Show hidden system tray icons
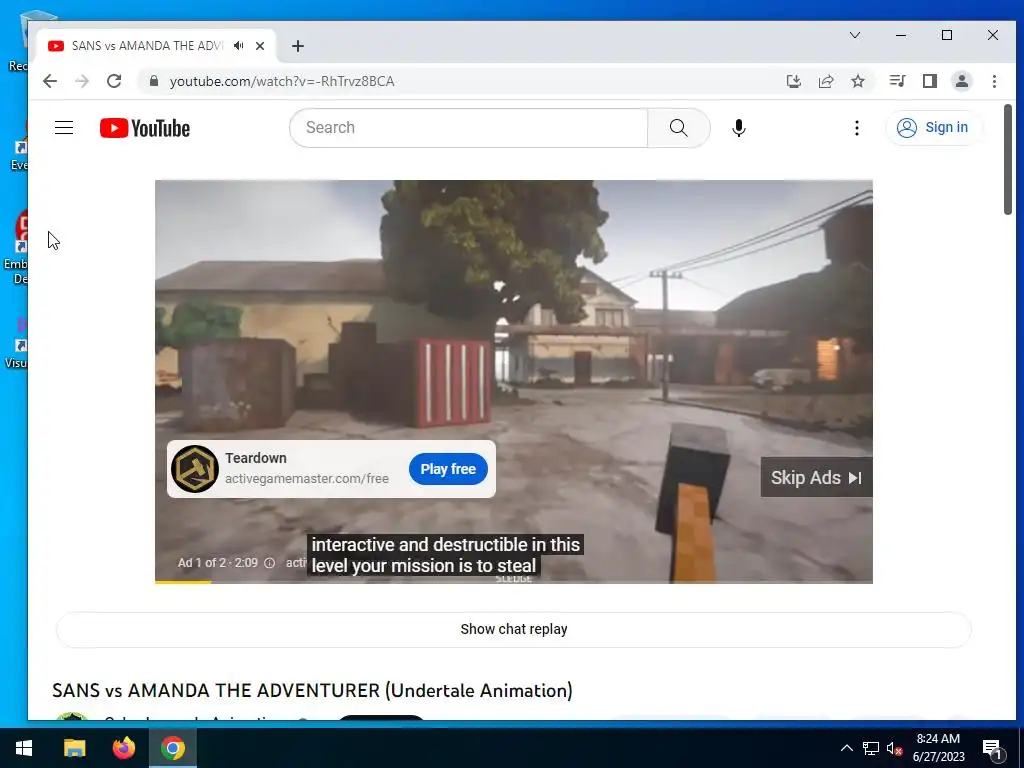The height and width of the screenshot is (768, 1024). (846, 748)
